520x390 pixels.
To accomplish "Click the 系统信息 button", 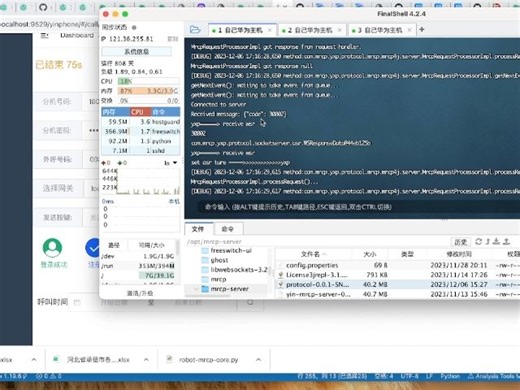I will [x=137, y=51].
